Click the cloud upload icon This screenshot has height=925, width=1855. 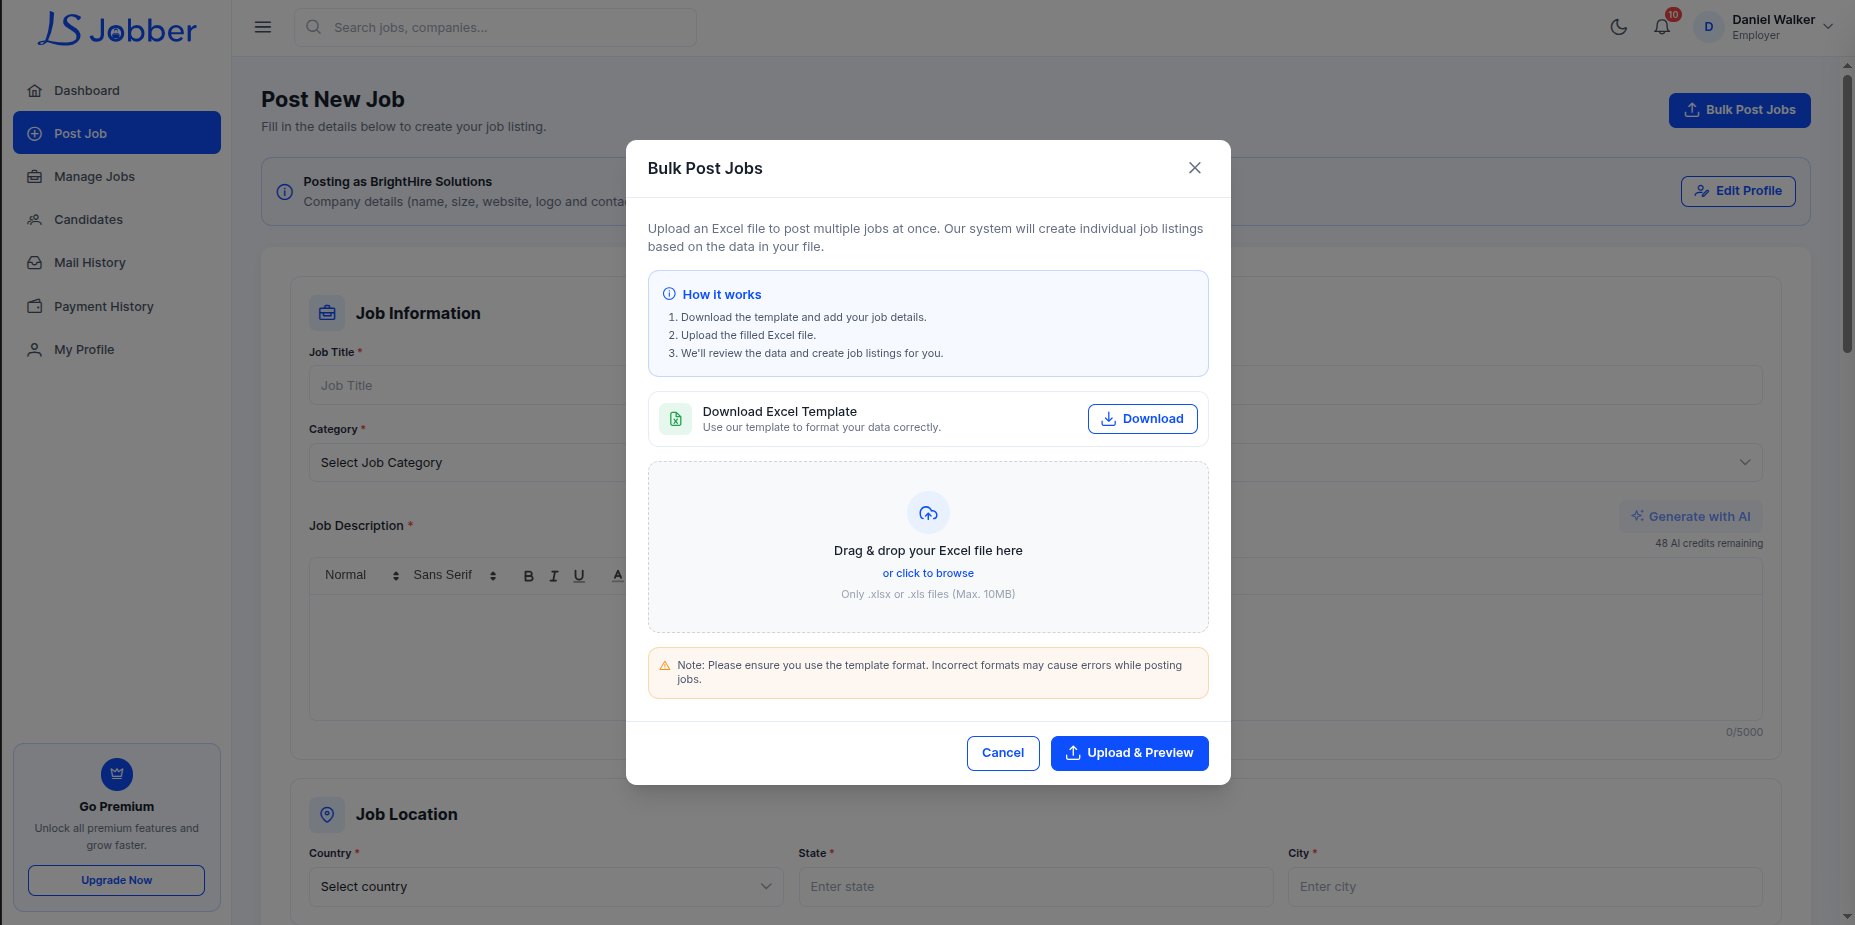[928, 513]
